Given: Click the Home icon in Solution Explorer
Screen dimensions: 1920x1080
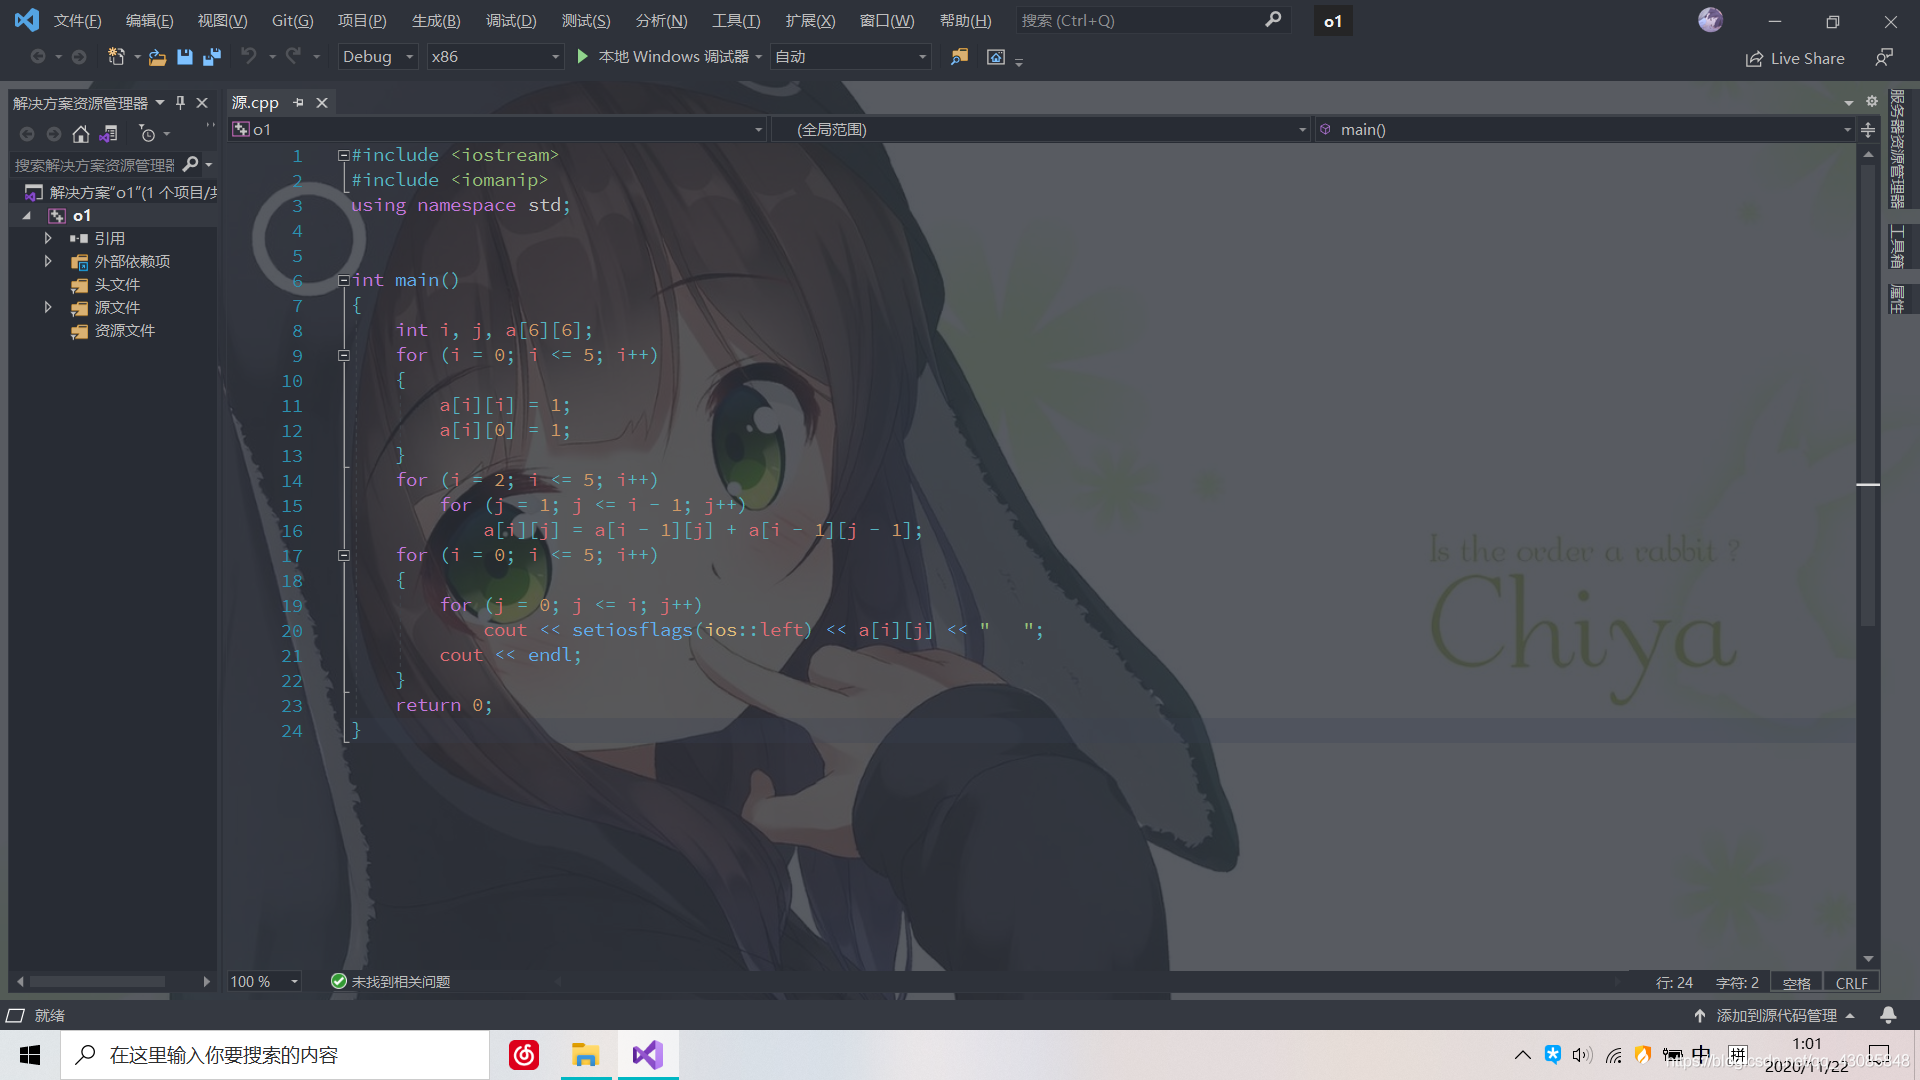Looking at the screenshot, I should [80, 133].
